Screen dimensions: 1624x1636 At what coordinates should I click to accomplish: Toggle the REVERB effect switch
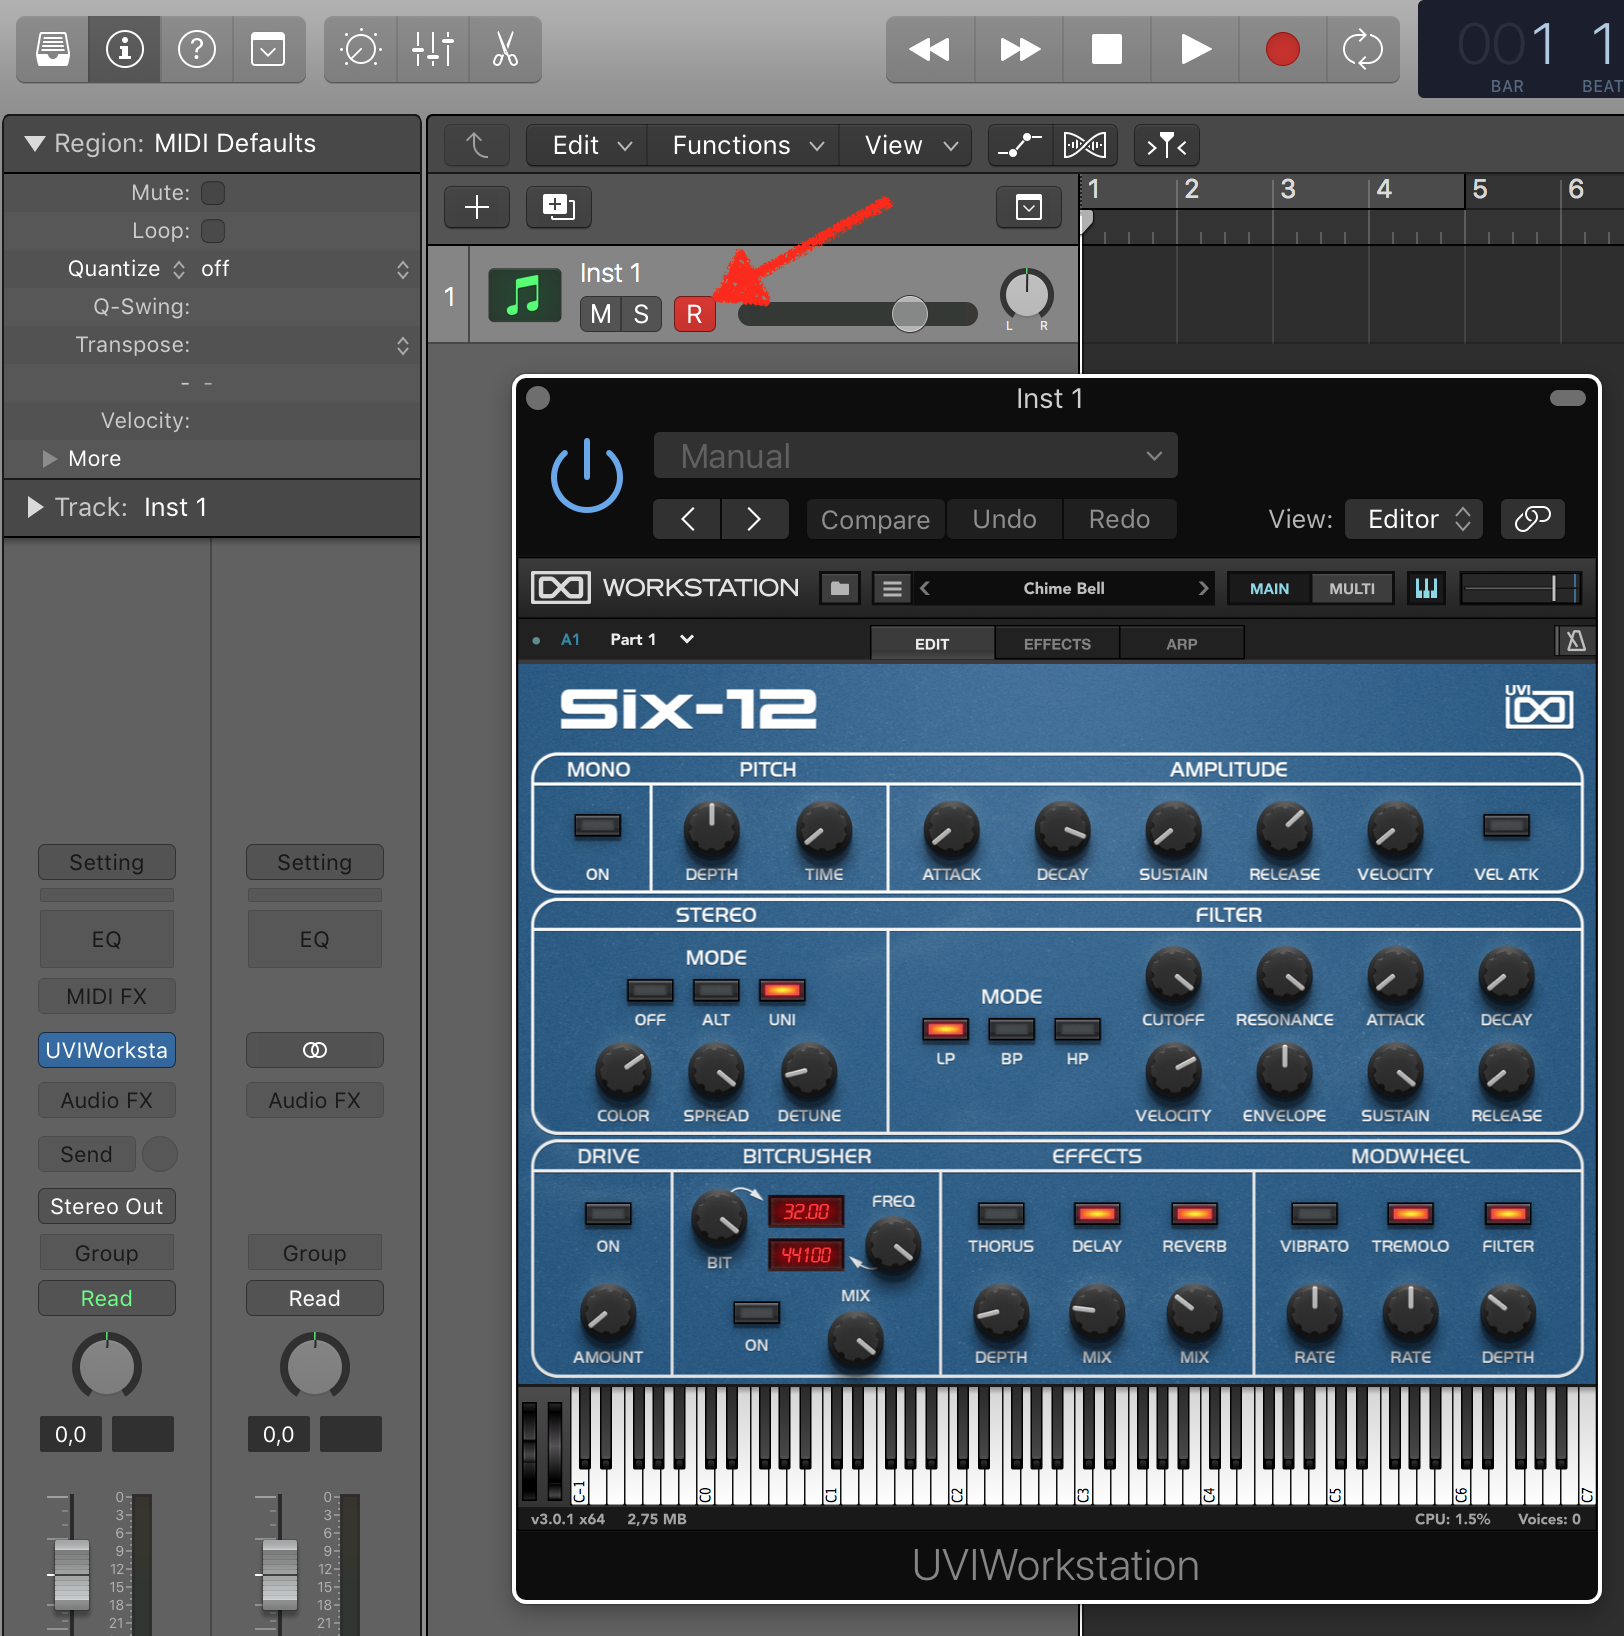tap(1194, 1214)
